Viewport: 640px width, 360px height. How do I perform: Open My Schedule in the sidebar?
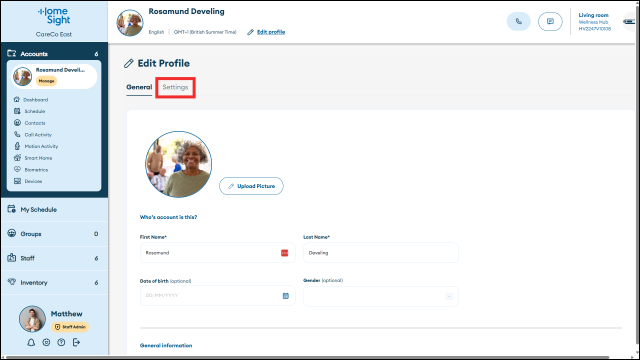click(x=54, y=209)
